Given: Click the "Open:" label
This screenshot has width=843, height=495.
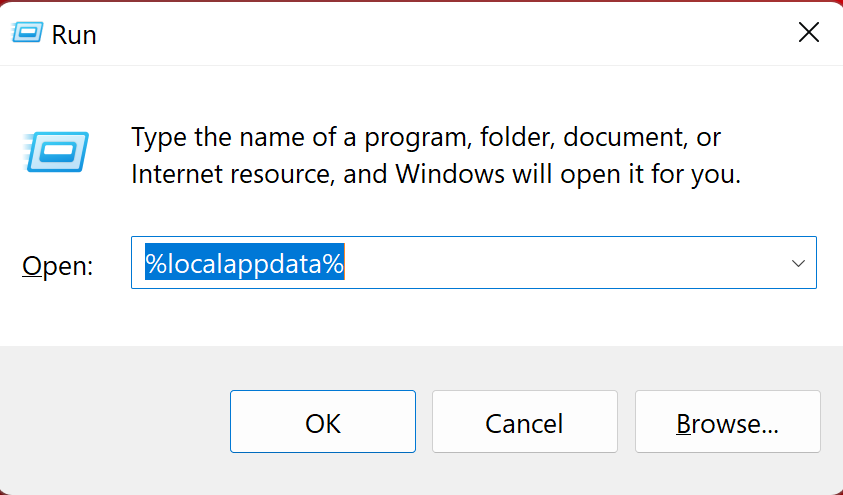Looking at the screenshot, I should pos(58,266).
